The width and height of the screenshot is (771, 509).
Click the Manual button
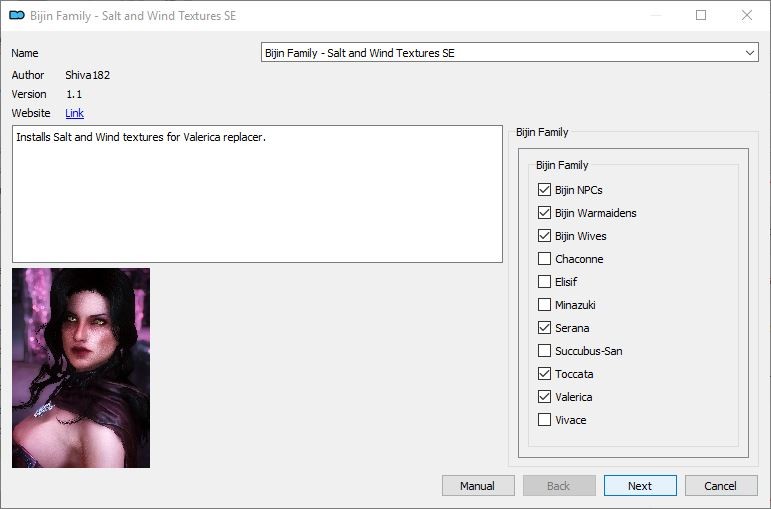click(x=478, y=486)
